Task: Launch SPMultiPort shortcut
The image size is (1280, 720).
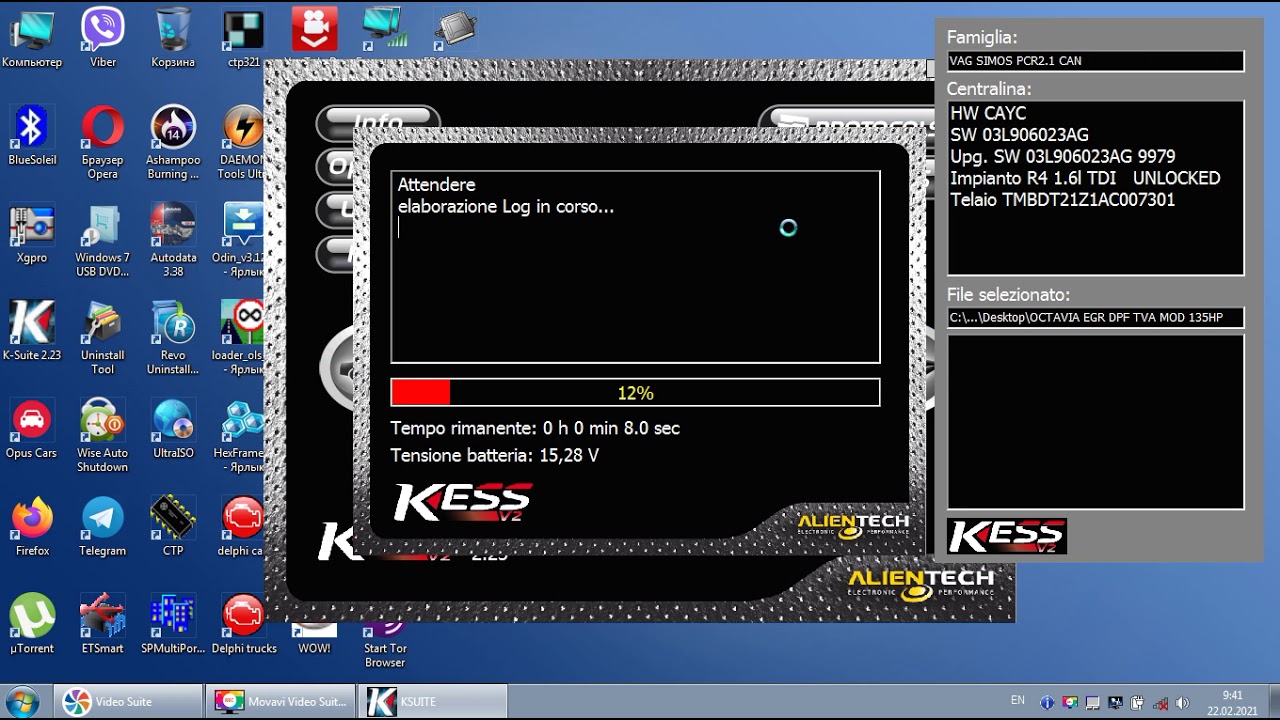Action: (173, 624)
